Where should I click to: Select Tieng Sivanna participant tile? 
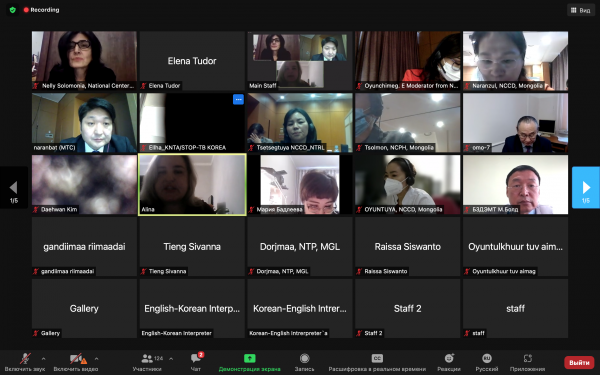(x=192, y=246)
